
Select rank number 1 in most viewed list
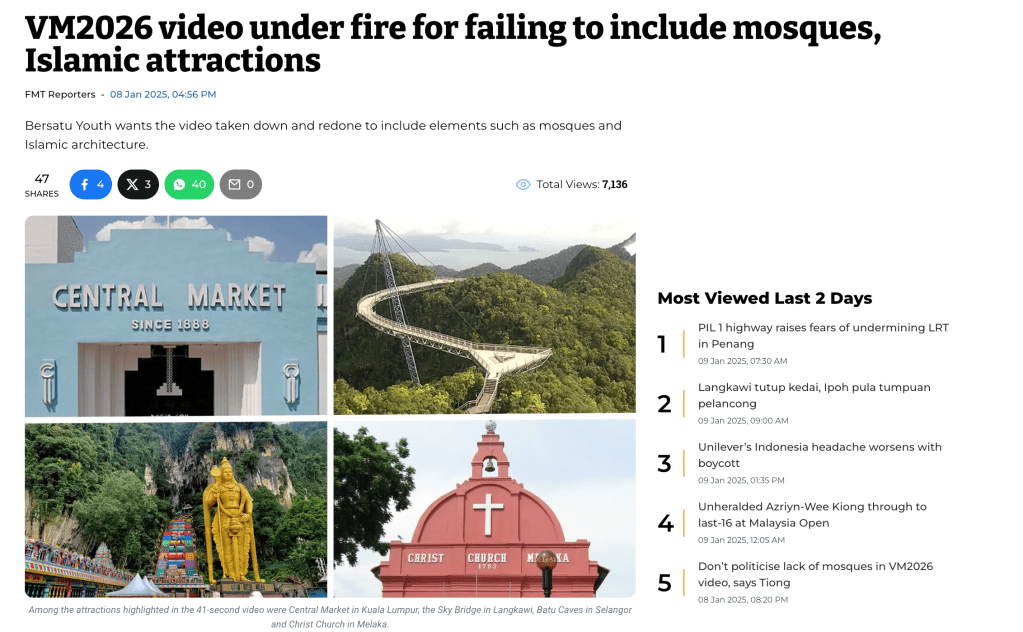662,344
